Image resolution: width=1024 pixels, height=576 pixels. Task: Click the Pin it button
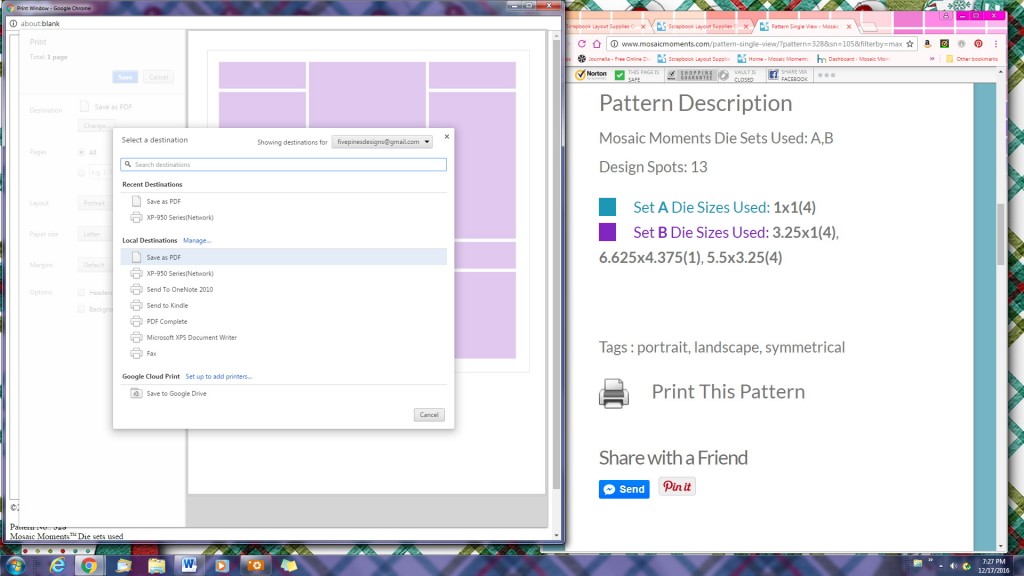677,487
